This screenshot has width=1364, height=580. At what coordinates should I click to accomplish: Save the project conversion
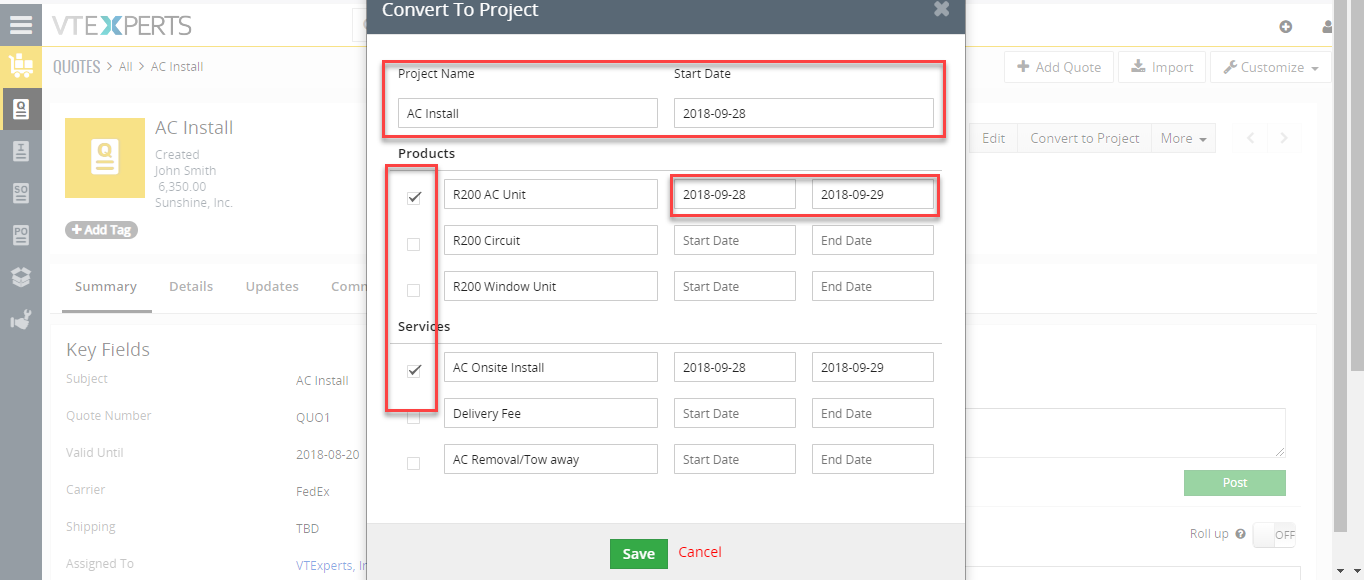638,554
